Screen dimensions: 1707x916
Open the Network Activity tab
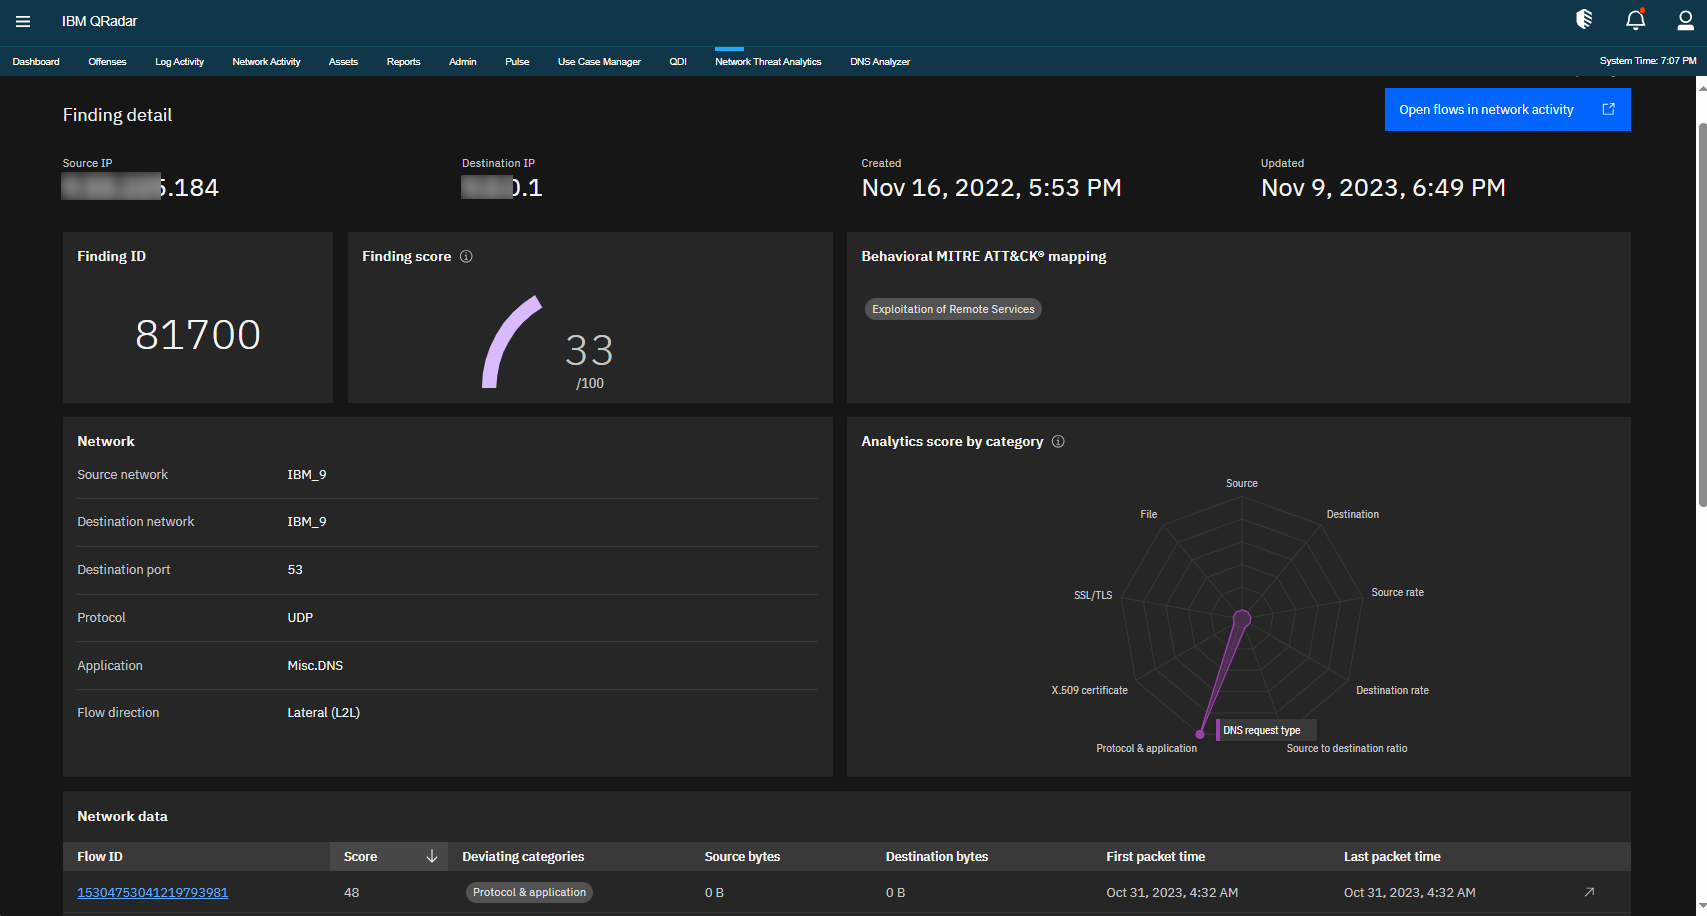click(x=266, y=61)
